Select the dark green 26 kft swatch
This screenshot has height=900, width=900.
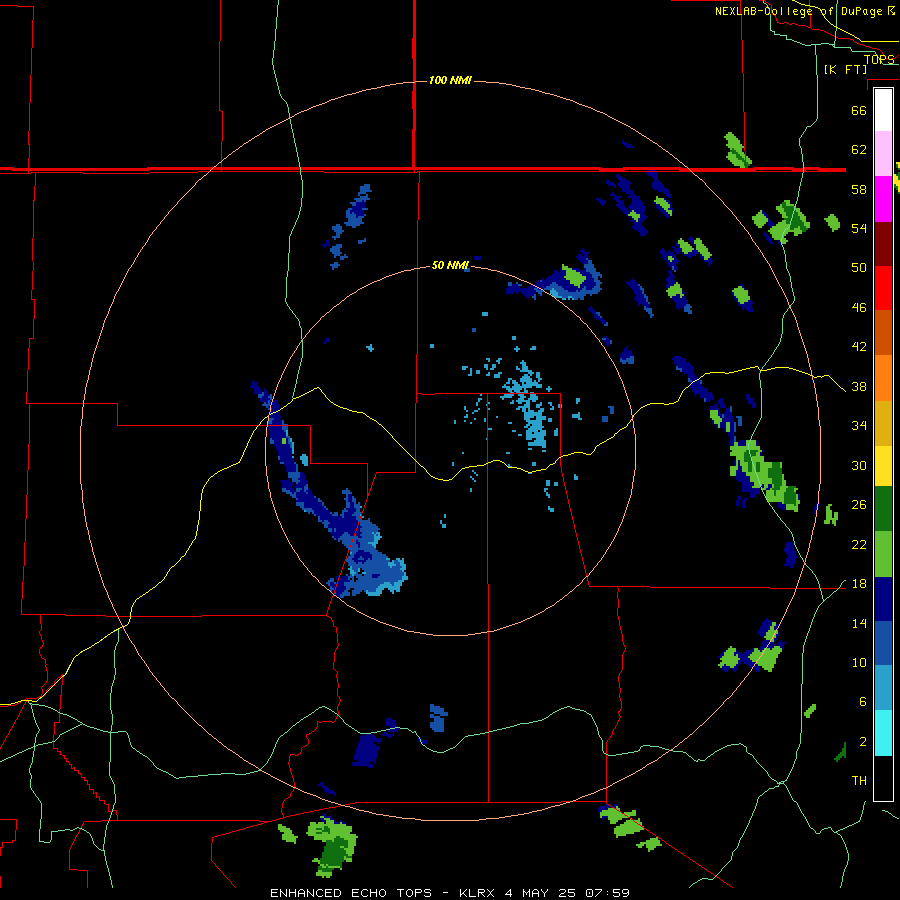(883, 509)
